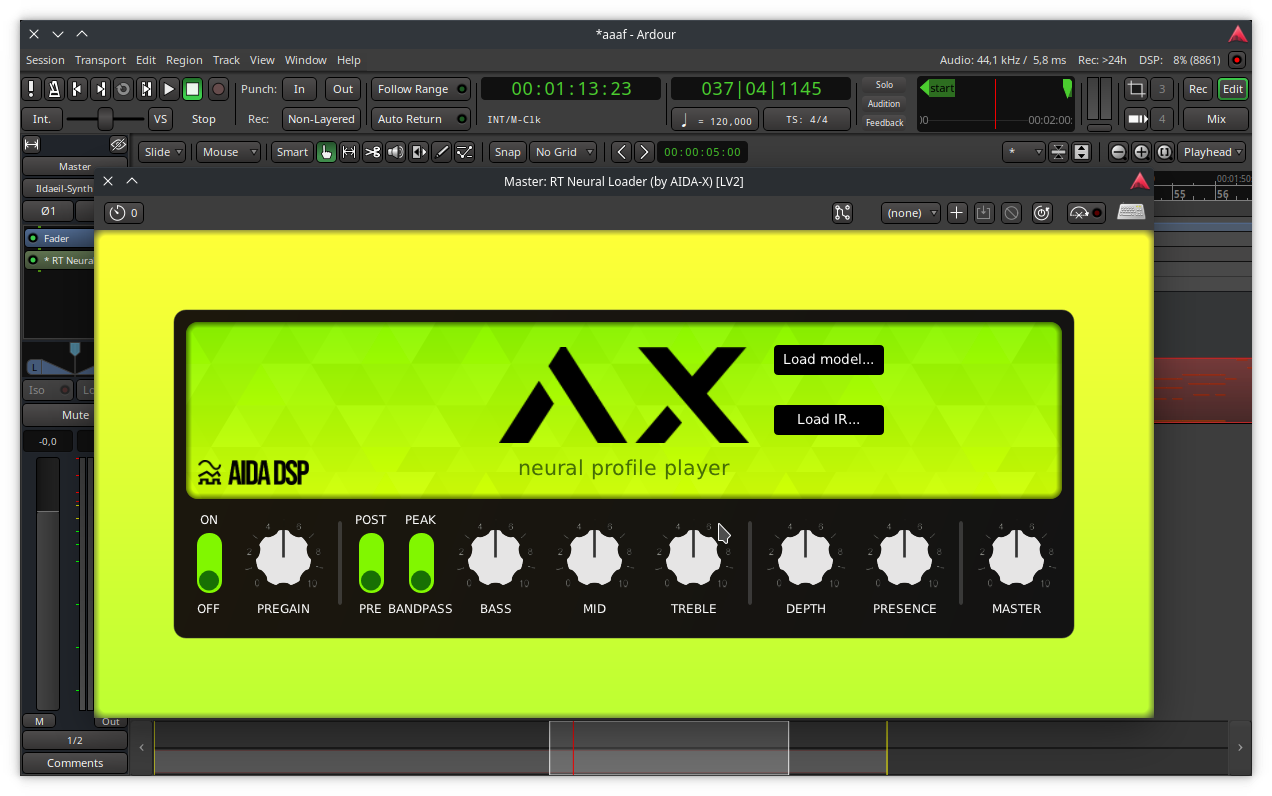Open the Session menu
The image size is (1272, 796).
(x=45, y=60)
